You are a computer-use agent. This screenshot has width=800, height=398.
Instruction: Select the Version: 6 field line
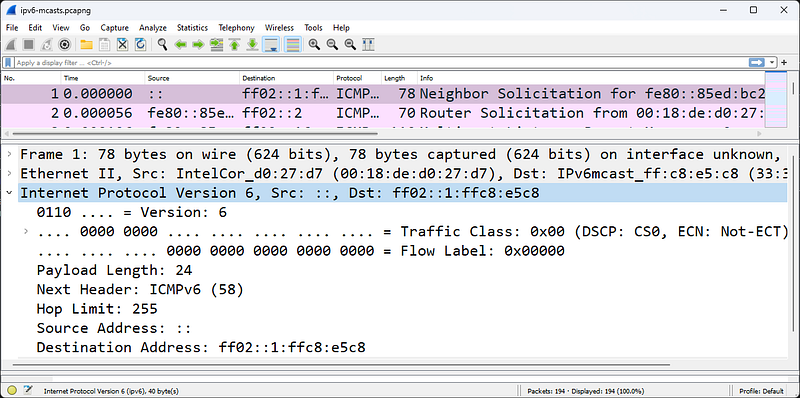coord(132,212)
